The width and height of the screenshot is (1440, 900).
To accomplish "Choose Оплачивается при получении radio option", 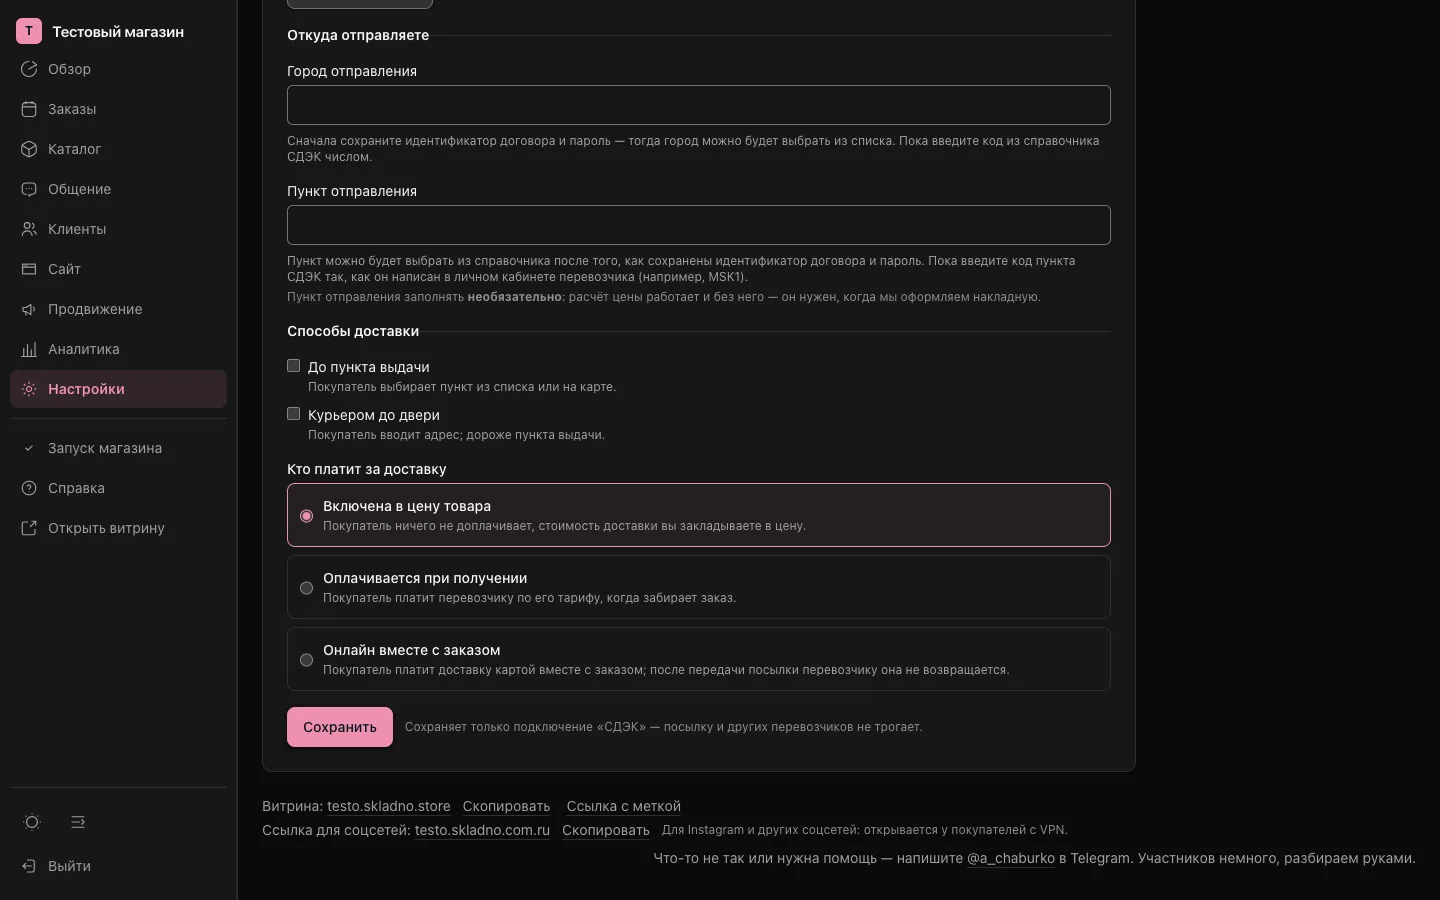I will coord(699,587).
